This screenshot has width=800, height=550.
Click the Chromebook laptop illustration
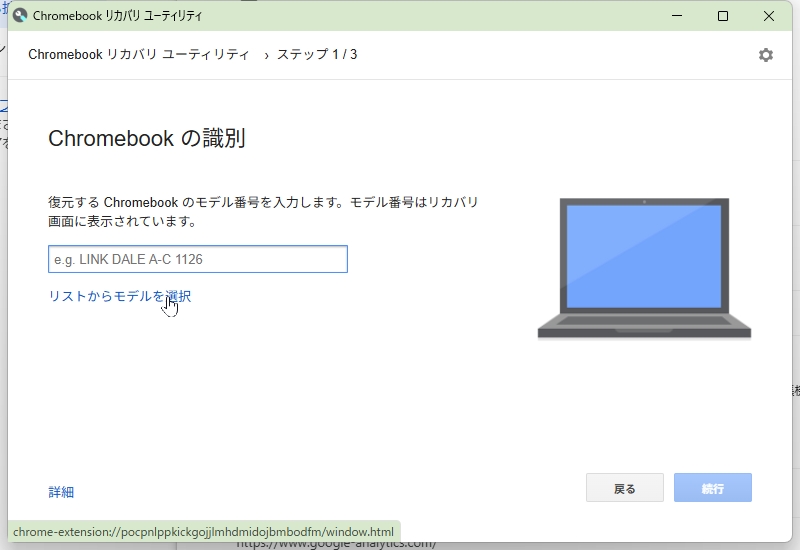tap(644, 268)
